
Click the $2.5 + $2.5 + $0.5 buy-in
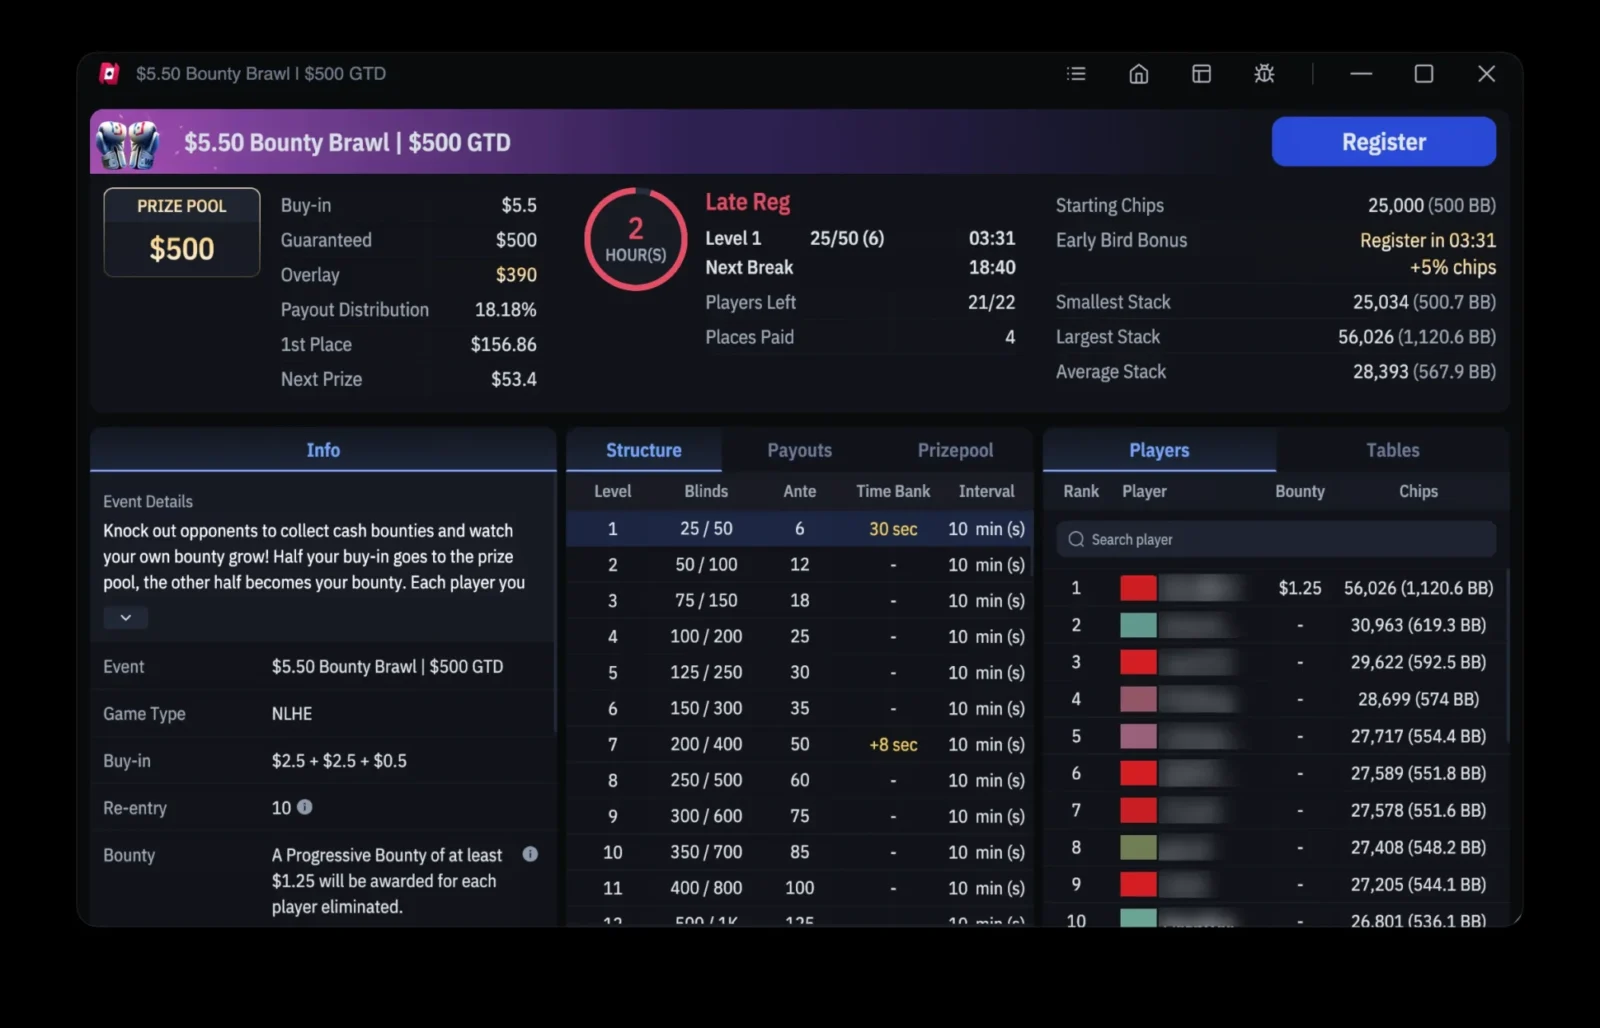pos(339,760)
